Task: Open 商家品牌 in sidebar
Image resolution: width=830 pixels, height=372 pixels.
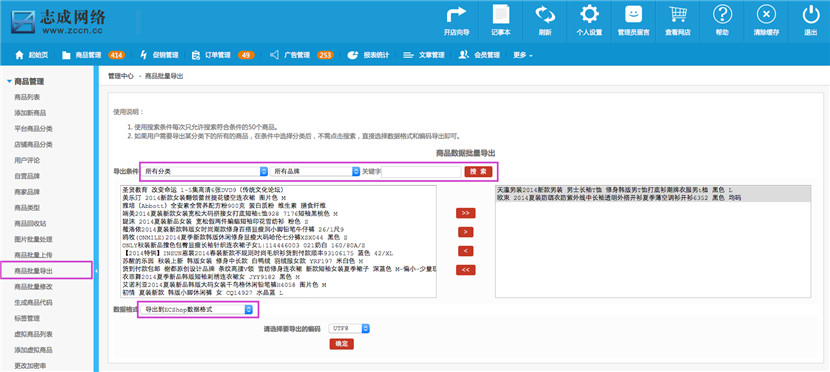Action: pyautogui.click(x=27, y=192)
